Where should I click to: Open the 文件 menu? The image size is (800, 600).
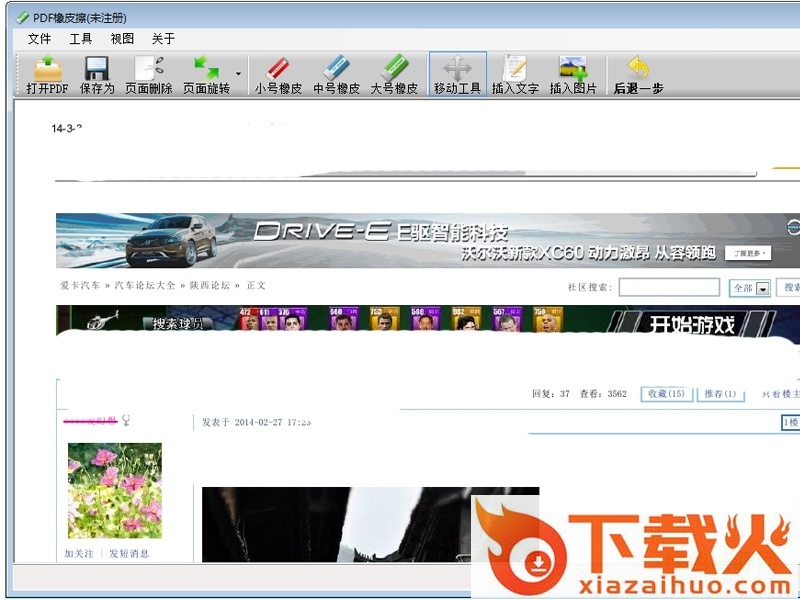(39, 39)
